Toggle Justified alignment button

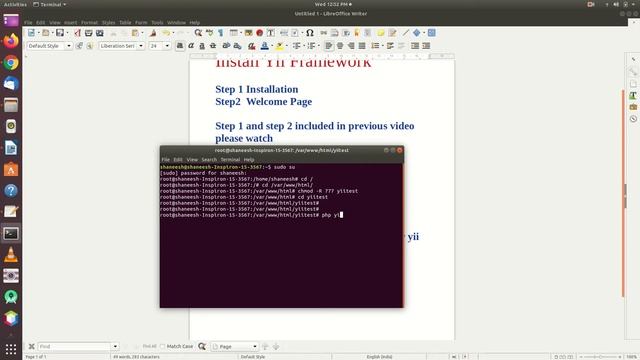(x=362, y=46)
